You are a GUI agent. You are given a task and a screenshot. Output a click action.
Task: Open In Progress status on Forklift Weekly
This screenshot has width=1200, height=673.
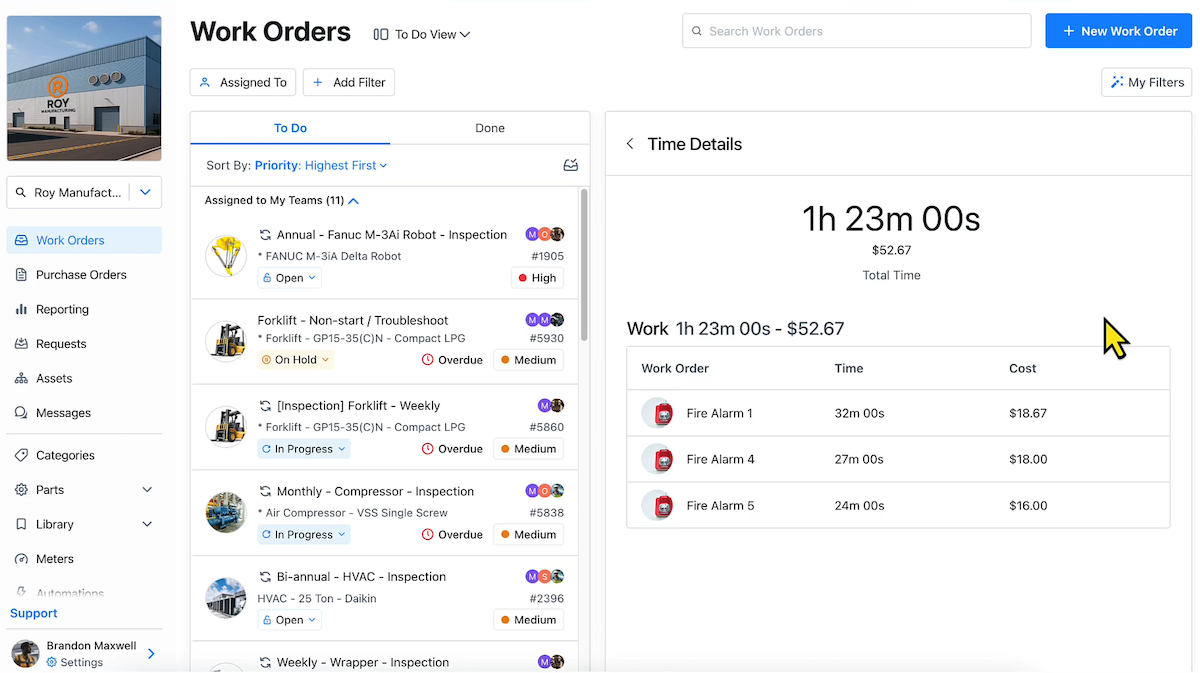[x=303, y=449]
